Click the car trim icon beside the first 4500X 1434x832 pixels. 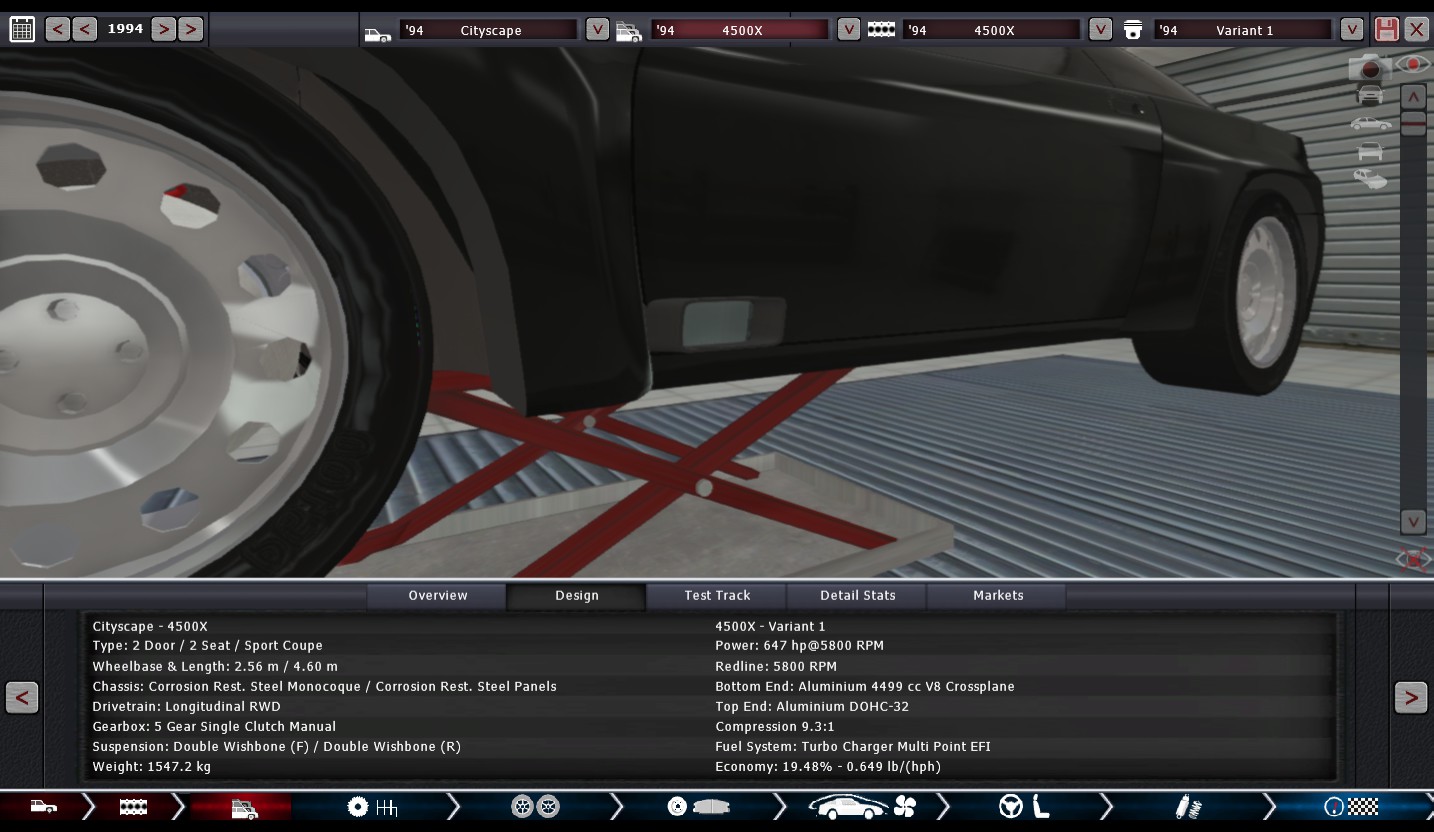coord(629,32)
